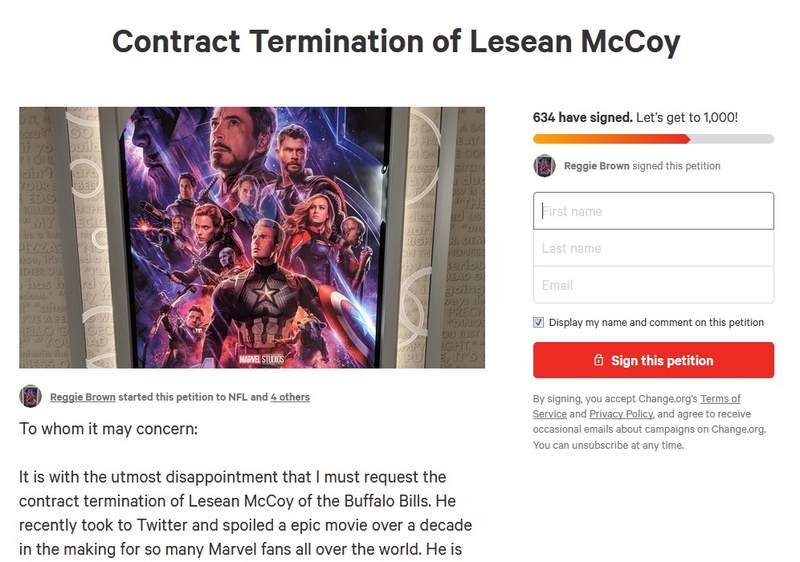Click Reggie Brown name in signed notice
This screenshot has height=562, width=800.
[x=597, y=166]
